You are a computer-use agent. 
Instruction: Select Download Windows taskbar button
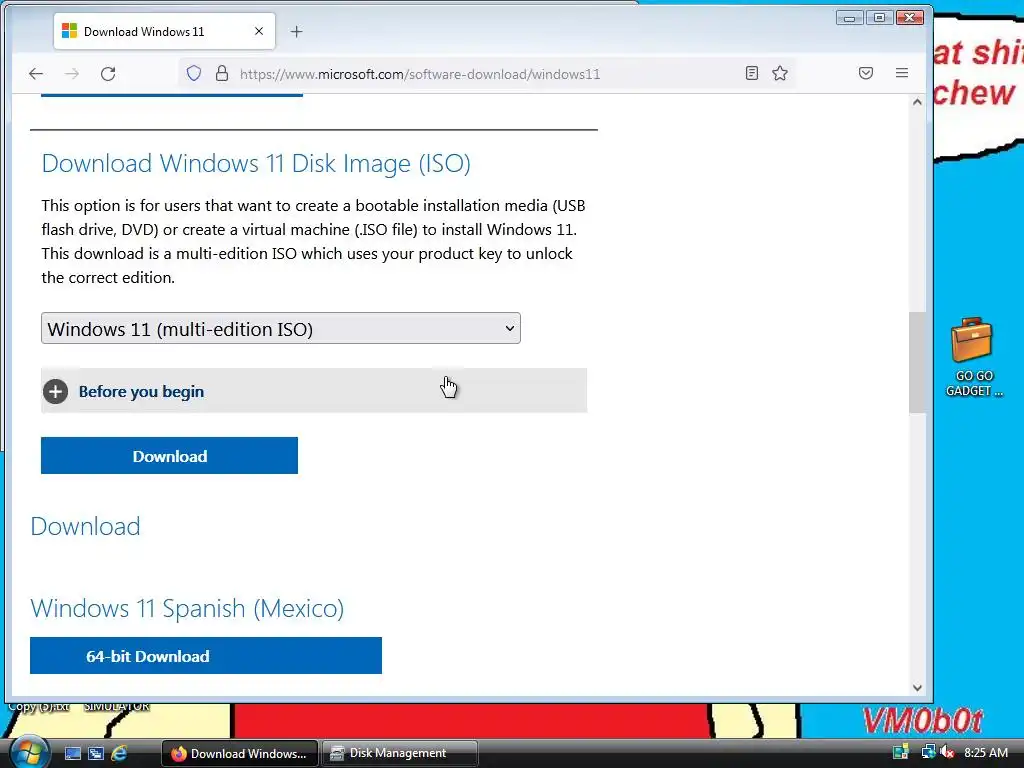(240, 753)
